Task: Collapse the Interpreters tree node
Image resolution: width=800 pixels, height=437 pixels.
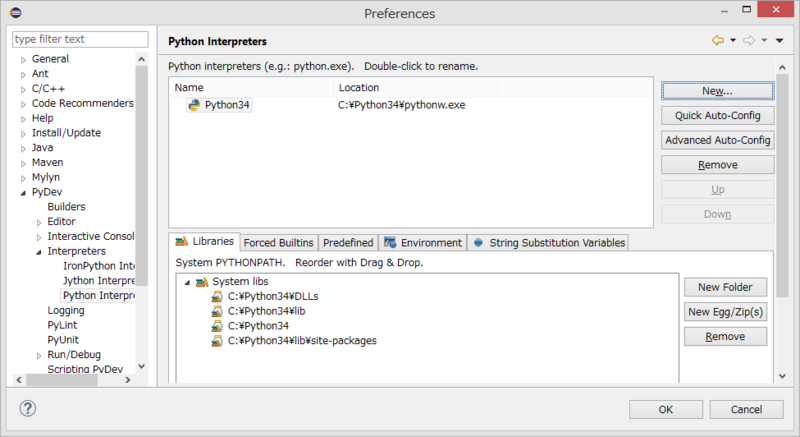Action: 39,252
